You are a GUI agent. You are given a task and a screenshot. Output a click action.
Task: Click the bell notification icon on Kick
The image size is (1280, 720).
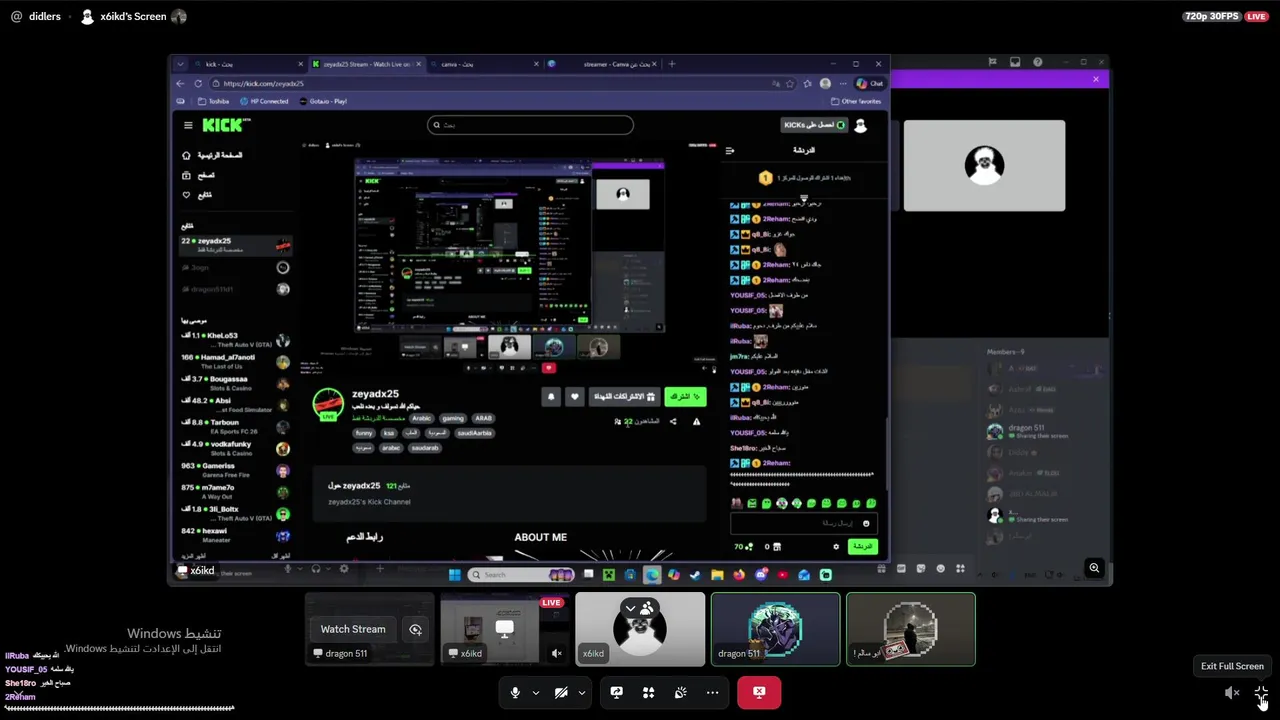(551, 397)
